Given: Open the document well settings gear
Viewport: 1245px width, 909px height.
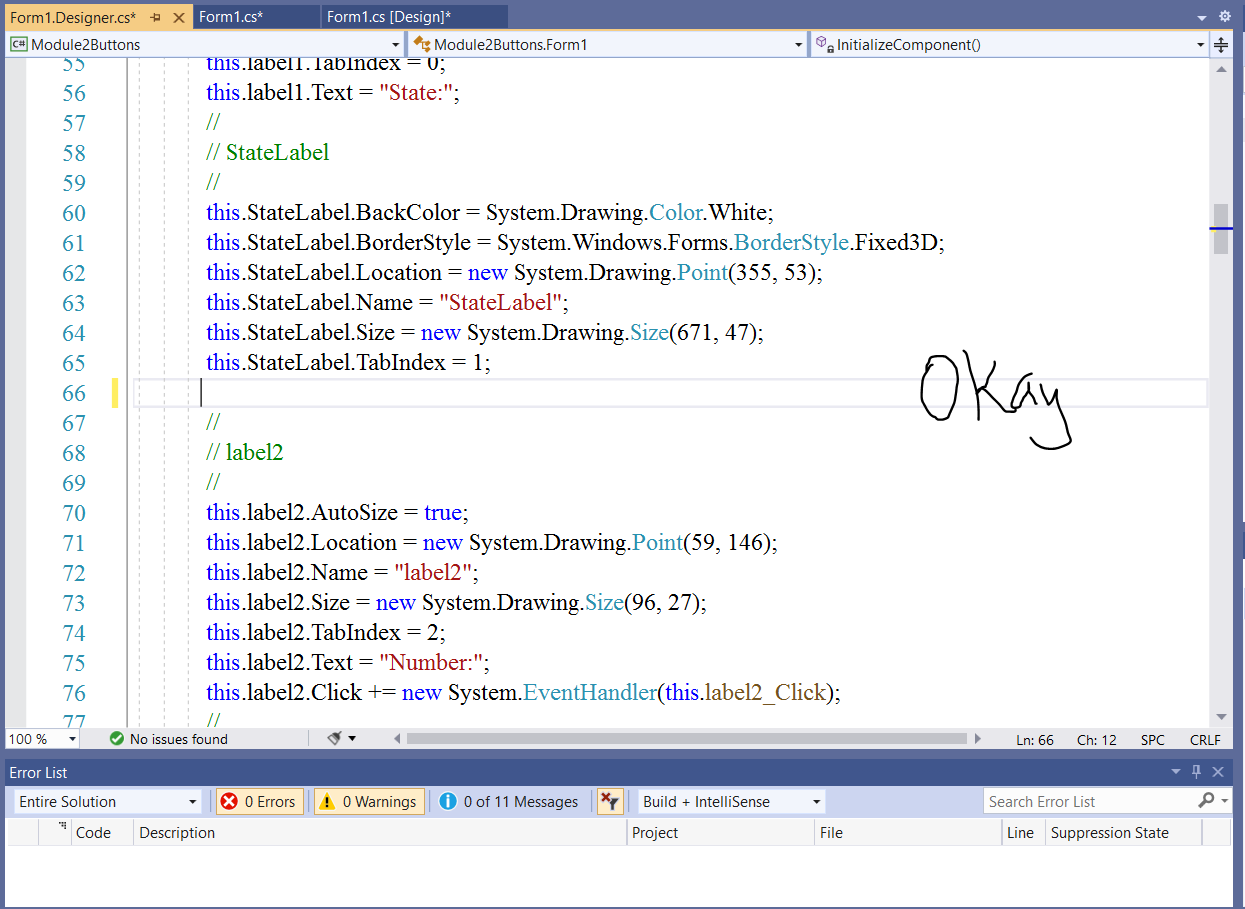Looking at the screenshot, I should 1225,17.
